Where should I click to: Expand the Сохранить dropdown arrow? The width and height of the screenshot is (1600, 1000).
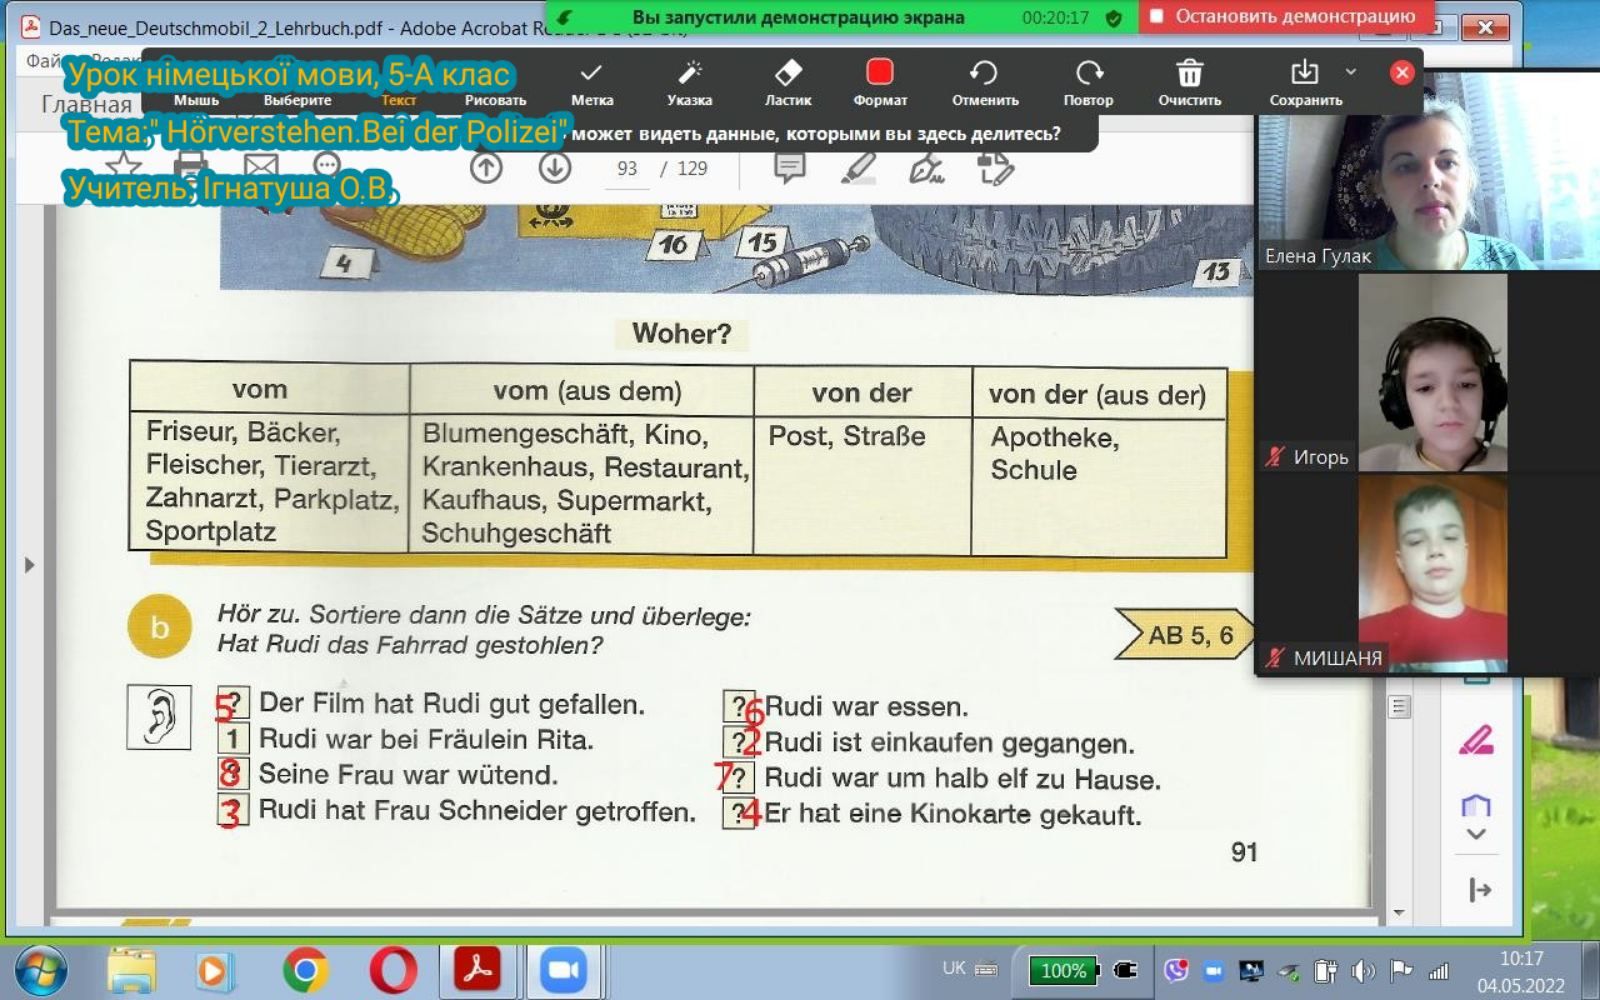pyautogui.click(x=1351, y=72)
